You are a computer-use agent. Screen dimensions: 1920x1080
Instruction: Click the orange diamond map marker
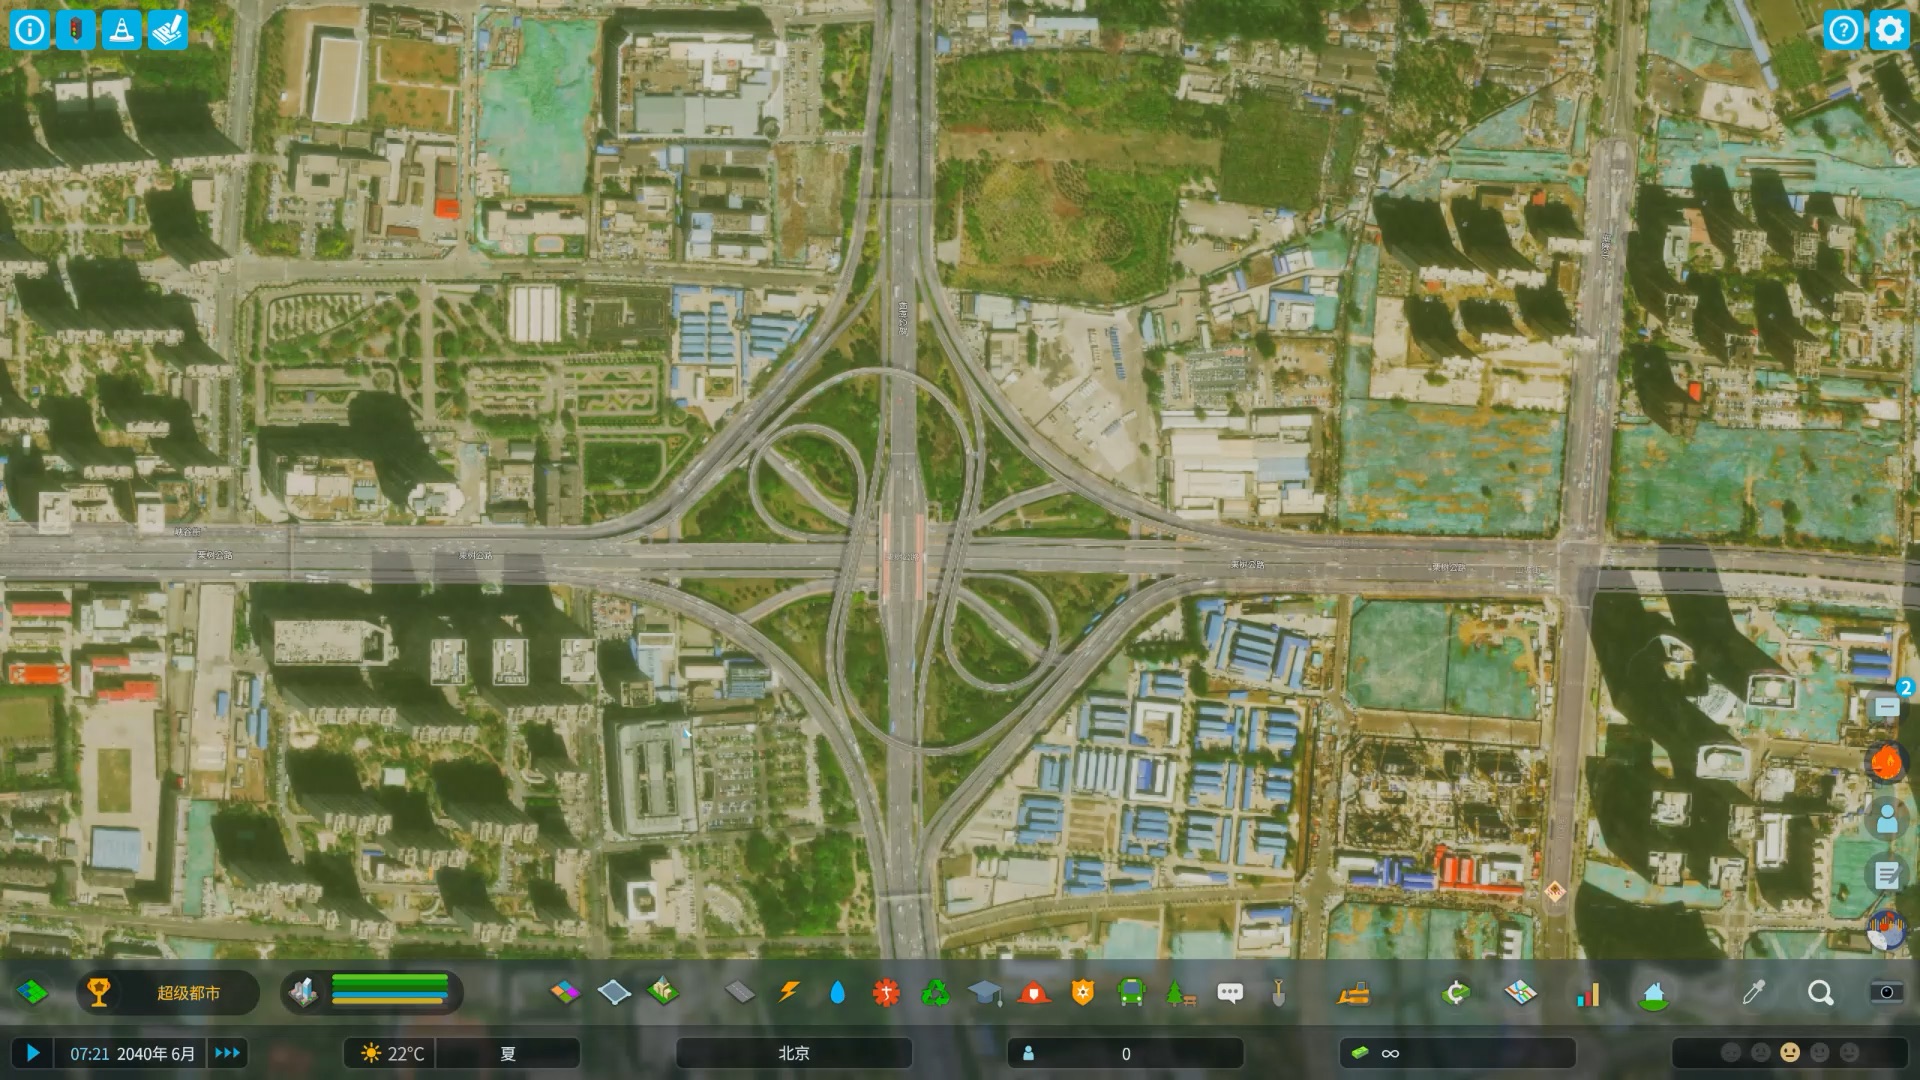tap(1554, 891)
